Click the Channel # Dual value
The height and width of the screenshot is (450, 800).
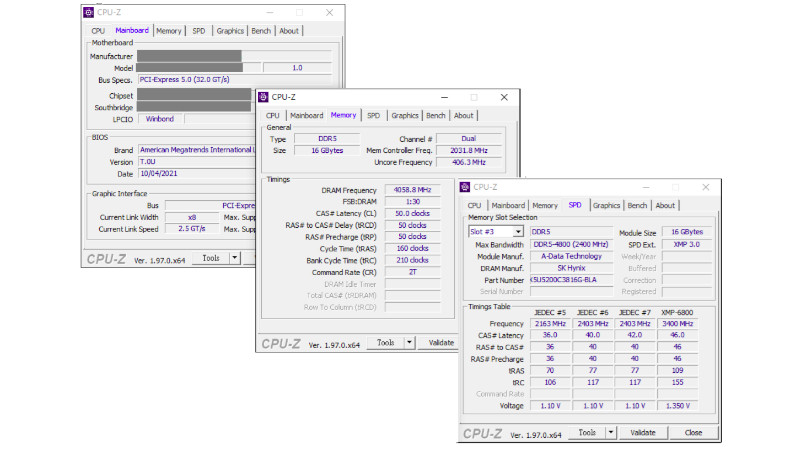468,139
